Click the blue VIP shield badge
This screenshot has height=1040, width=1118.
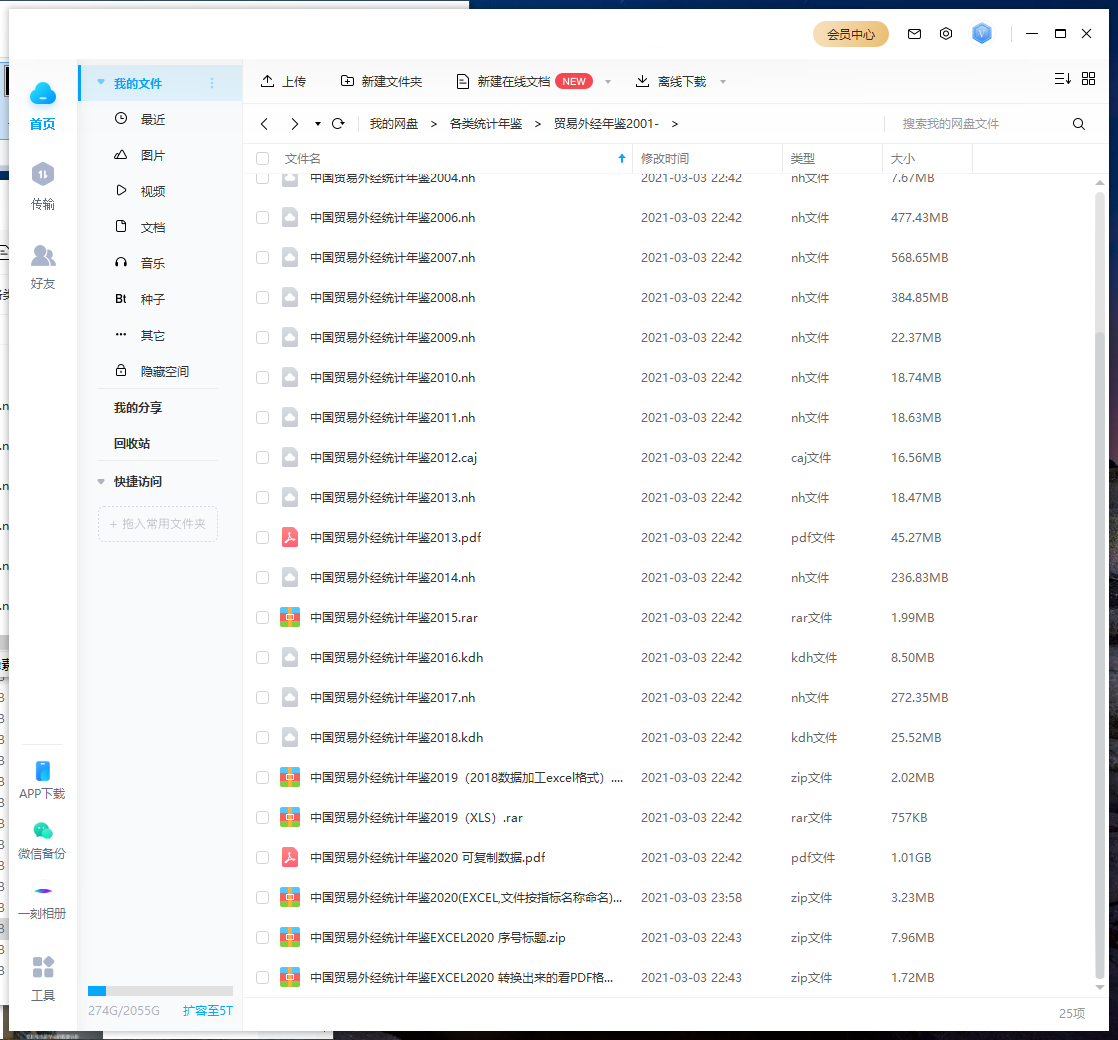[x=982, y=33]
